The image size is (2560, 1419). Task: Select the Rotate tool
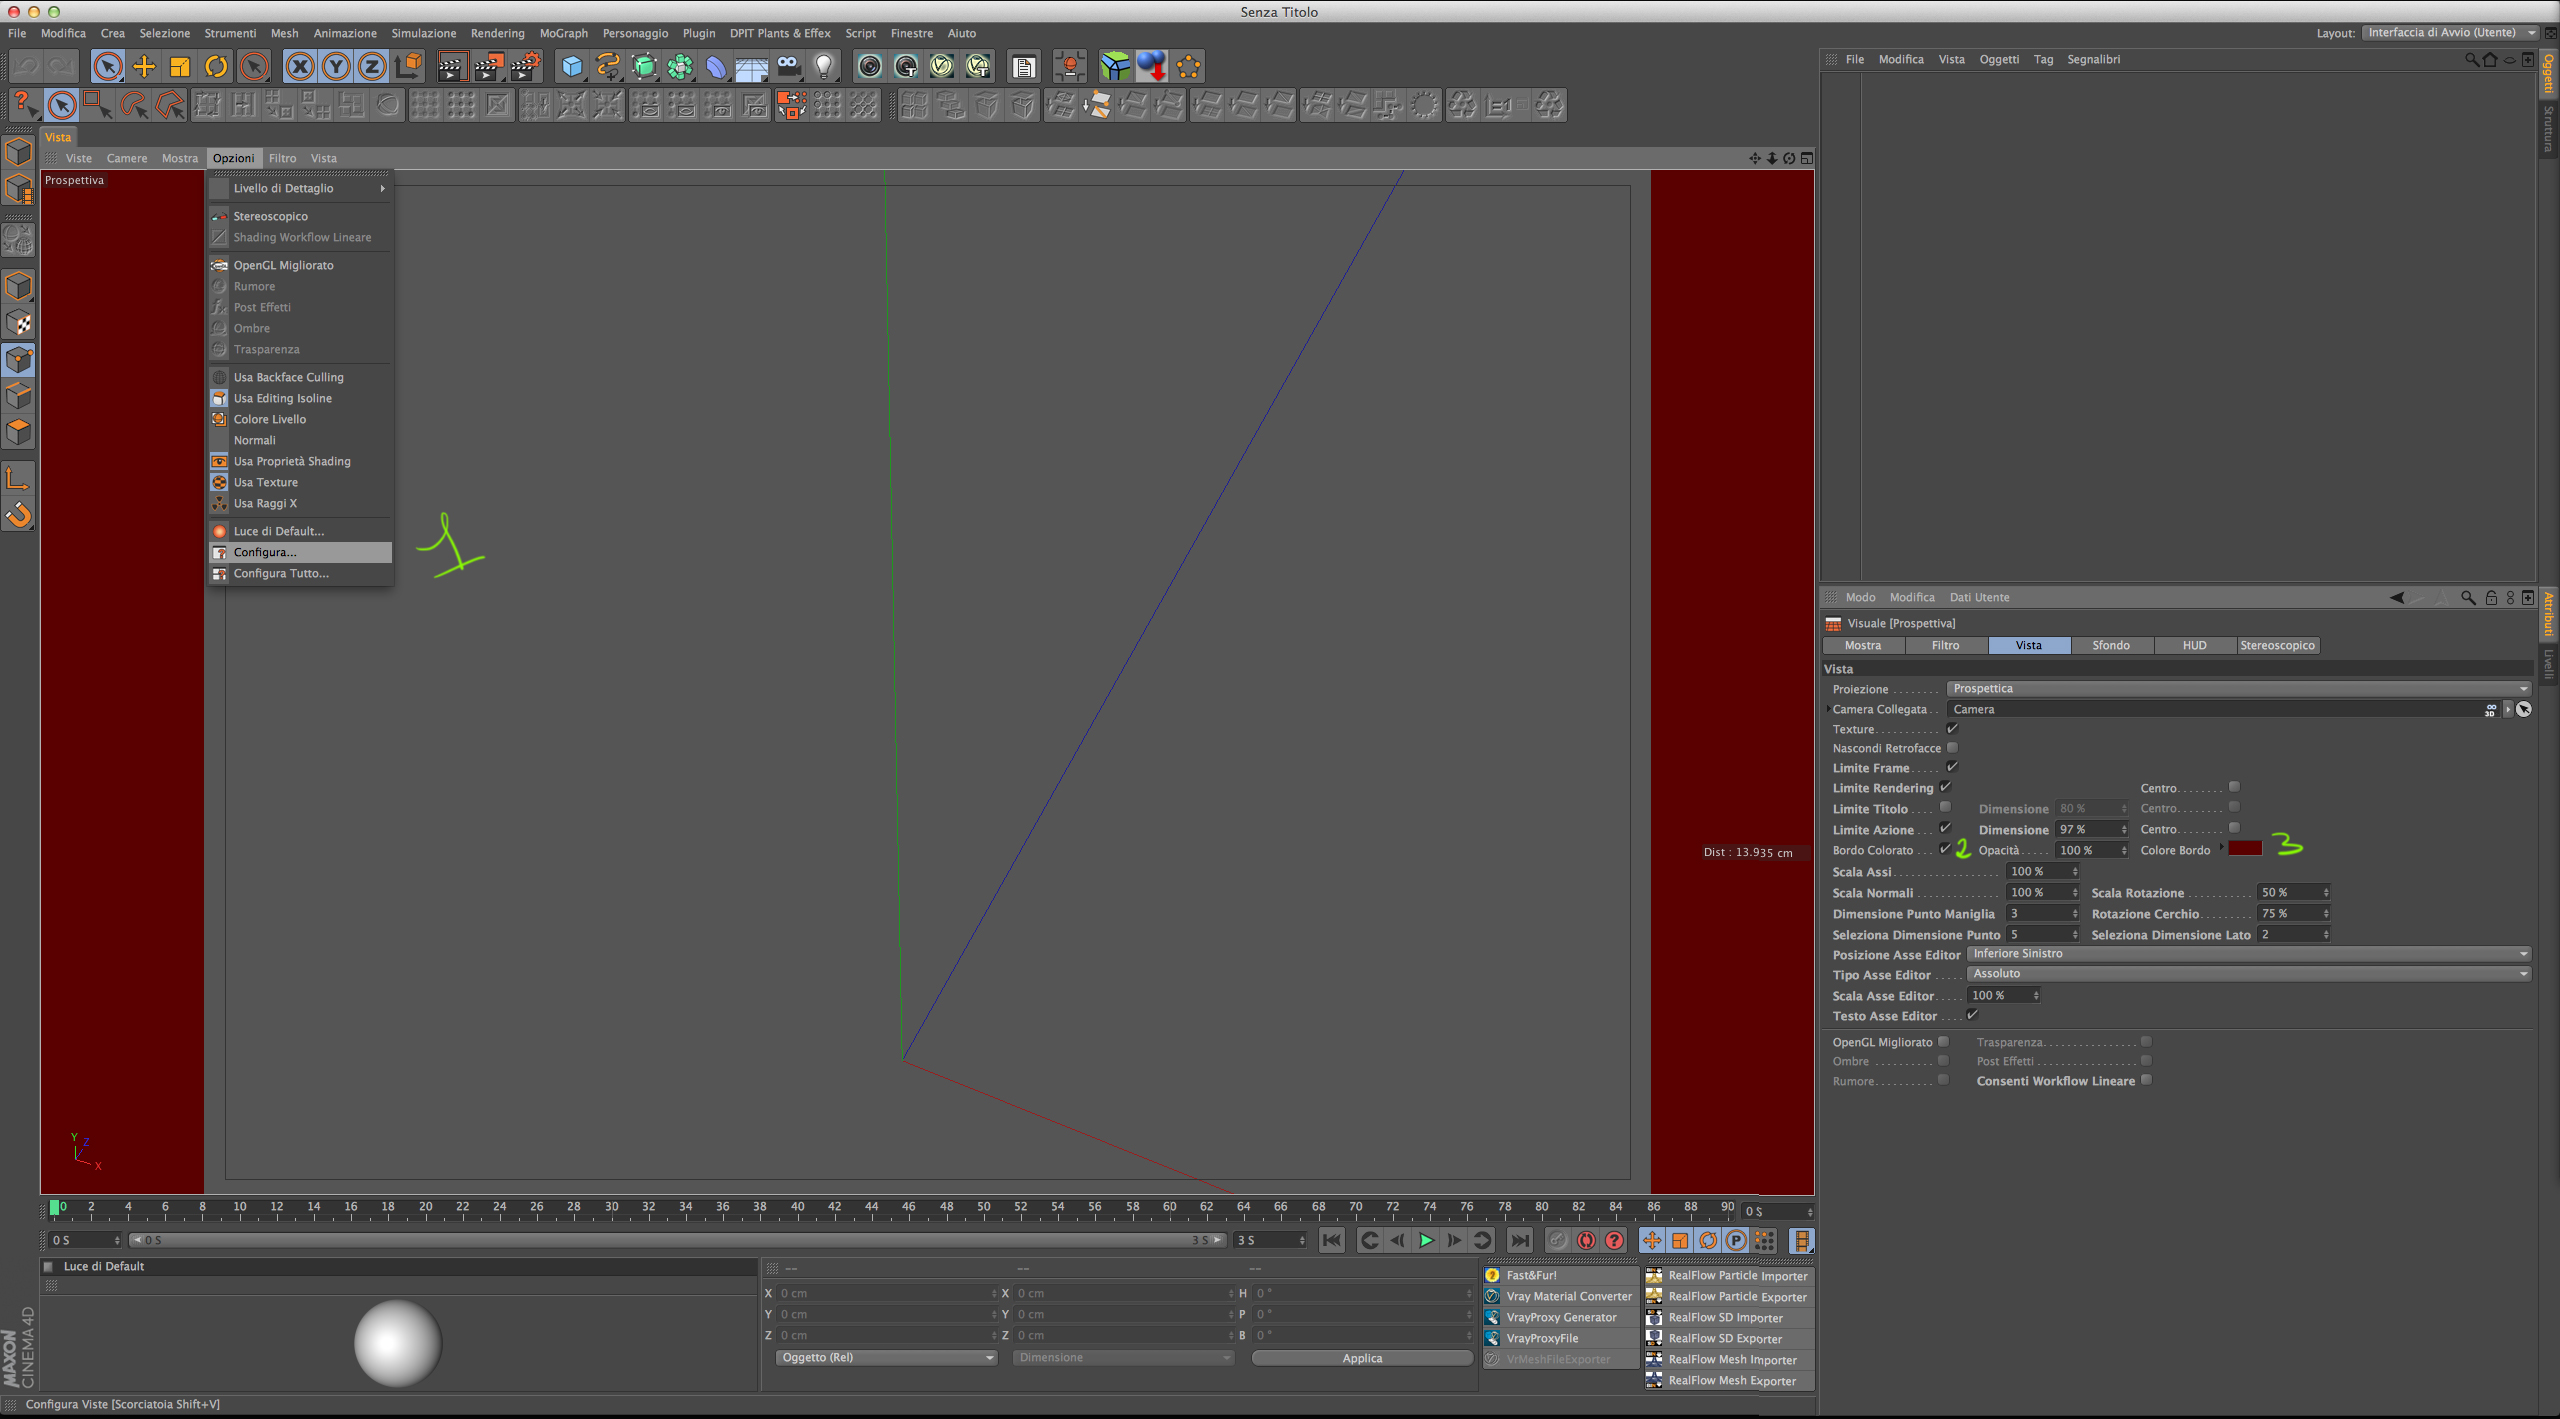(x=216, y=67)
